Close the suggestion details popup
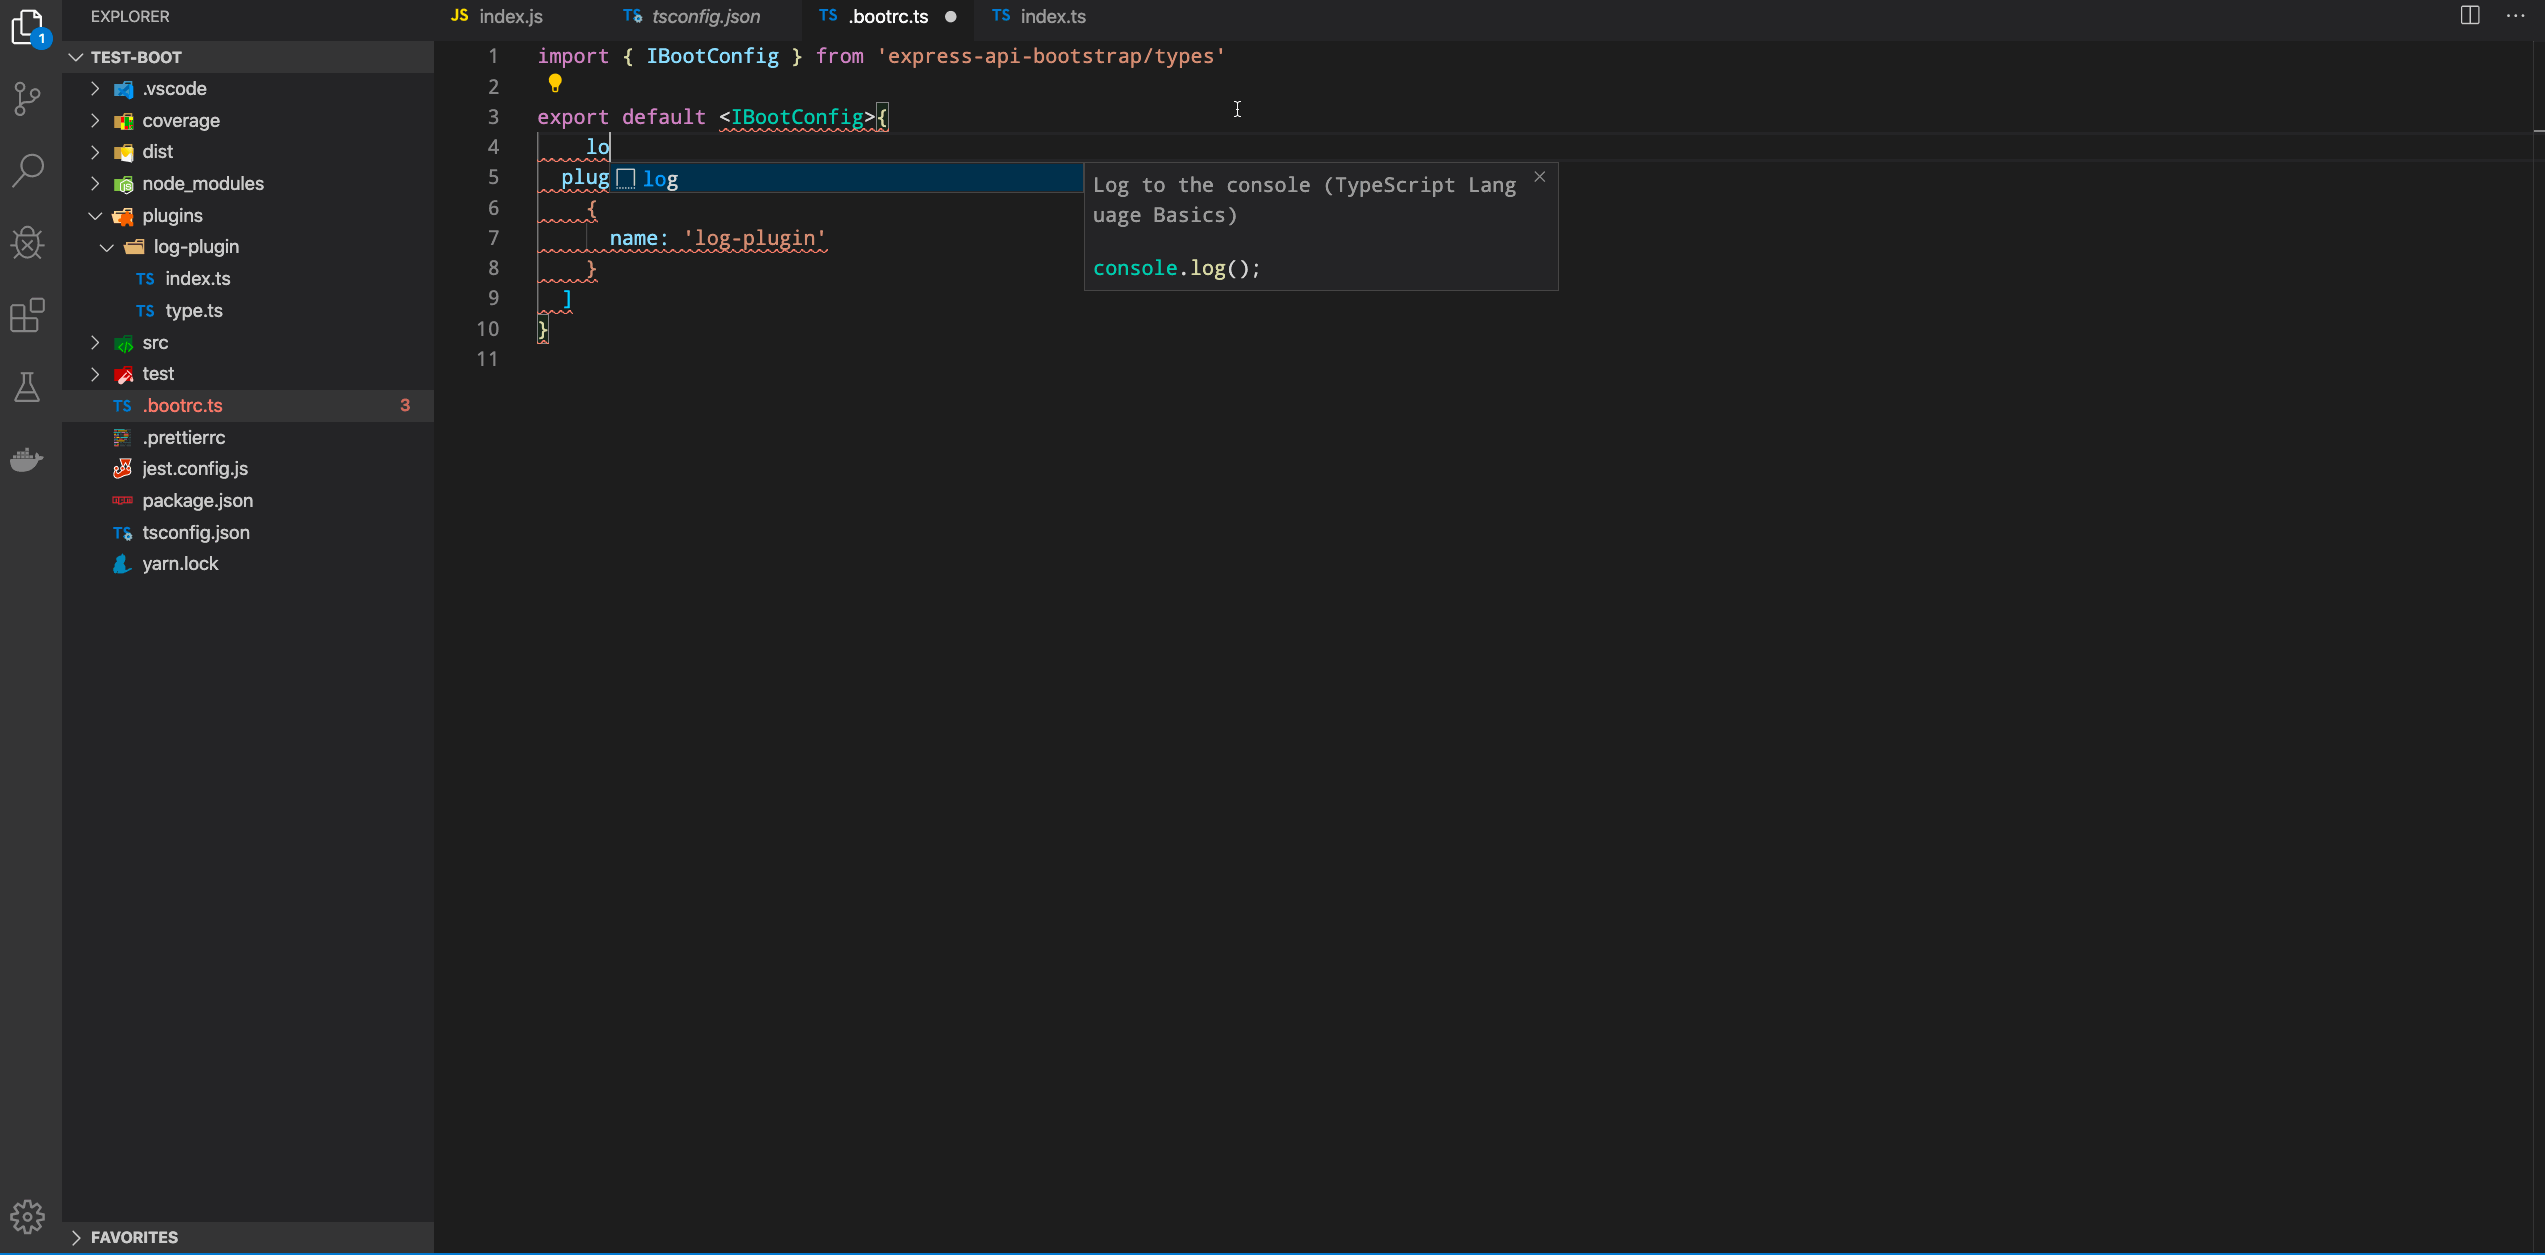The image size is (2545, 1255). coord(1540,177)
